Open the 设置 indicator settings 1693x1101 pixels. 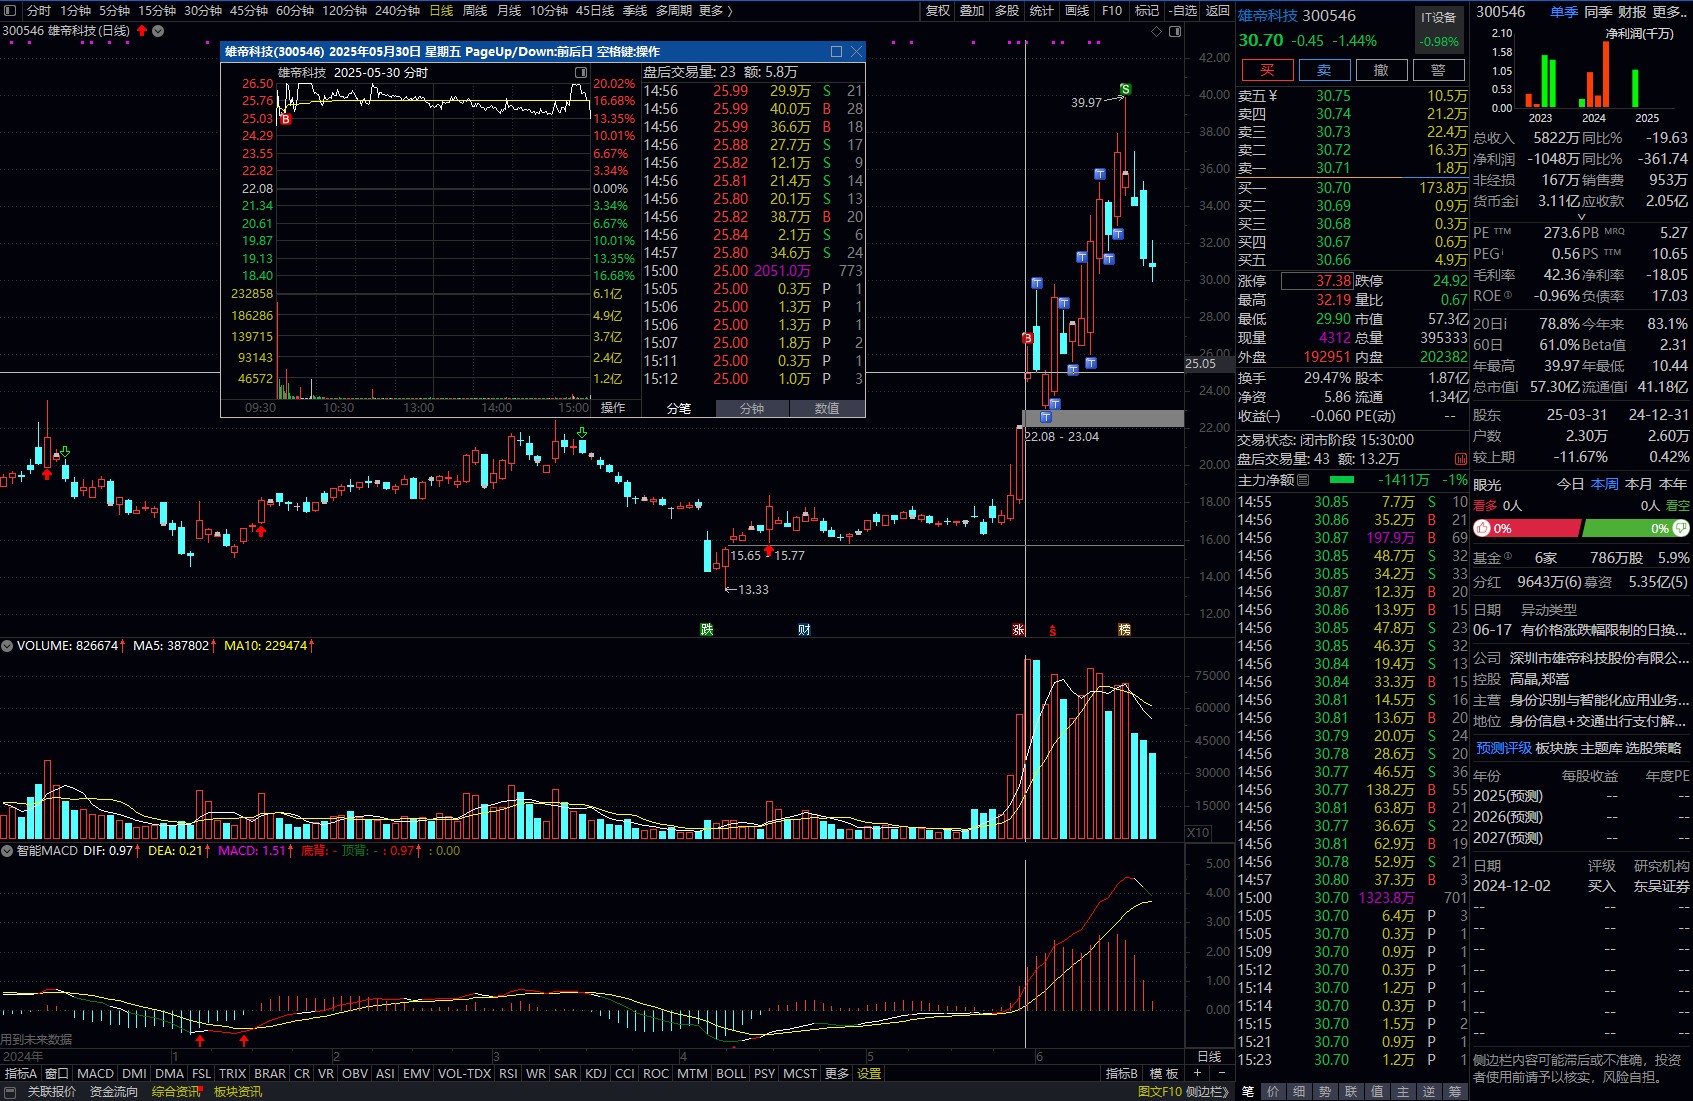pos(869,1073)
